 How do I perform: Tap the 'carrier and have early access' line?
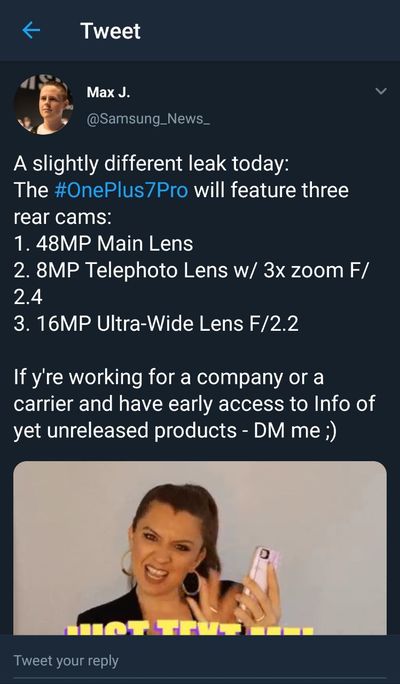194,404
